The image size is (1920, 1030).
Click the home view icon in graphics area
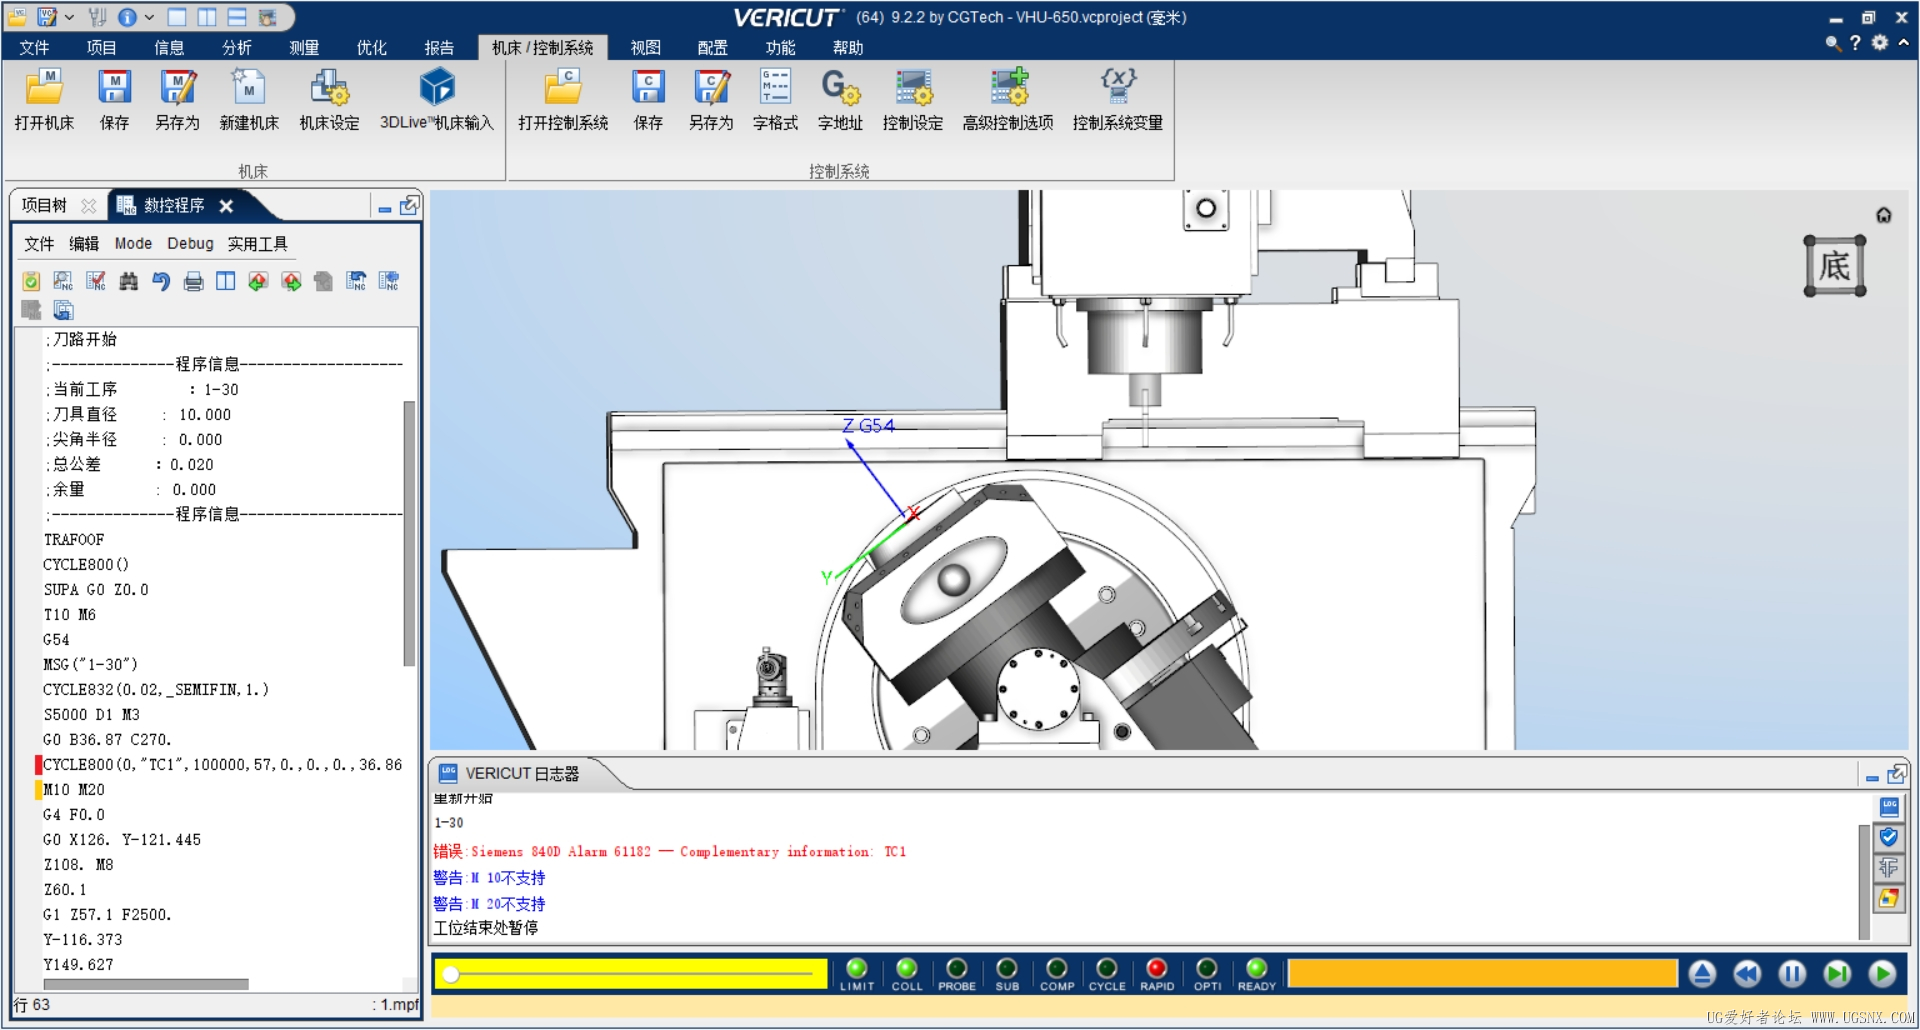(x=1883, y=215)
